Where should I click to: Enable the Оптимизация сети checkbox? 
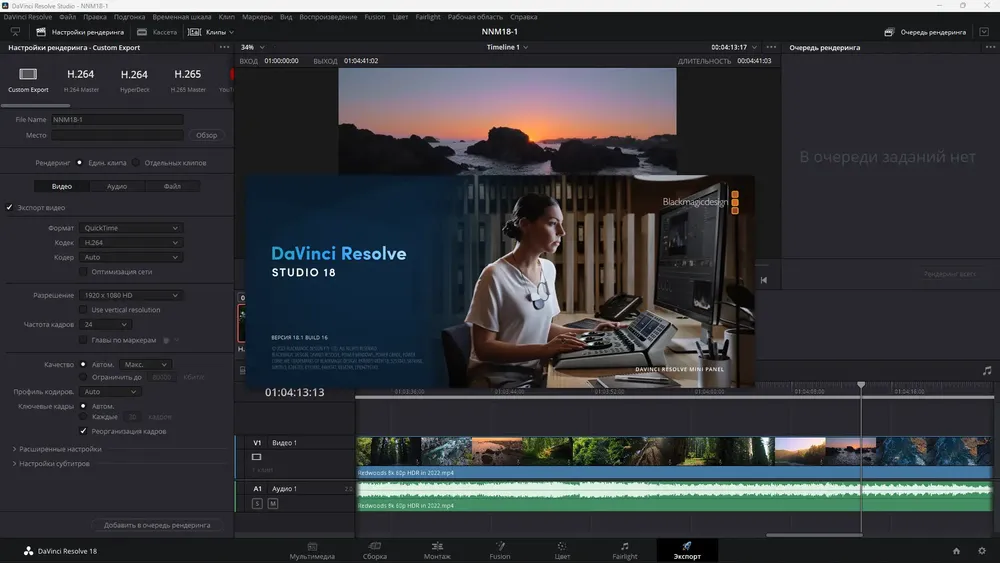(x=84, y=272)
